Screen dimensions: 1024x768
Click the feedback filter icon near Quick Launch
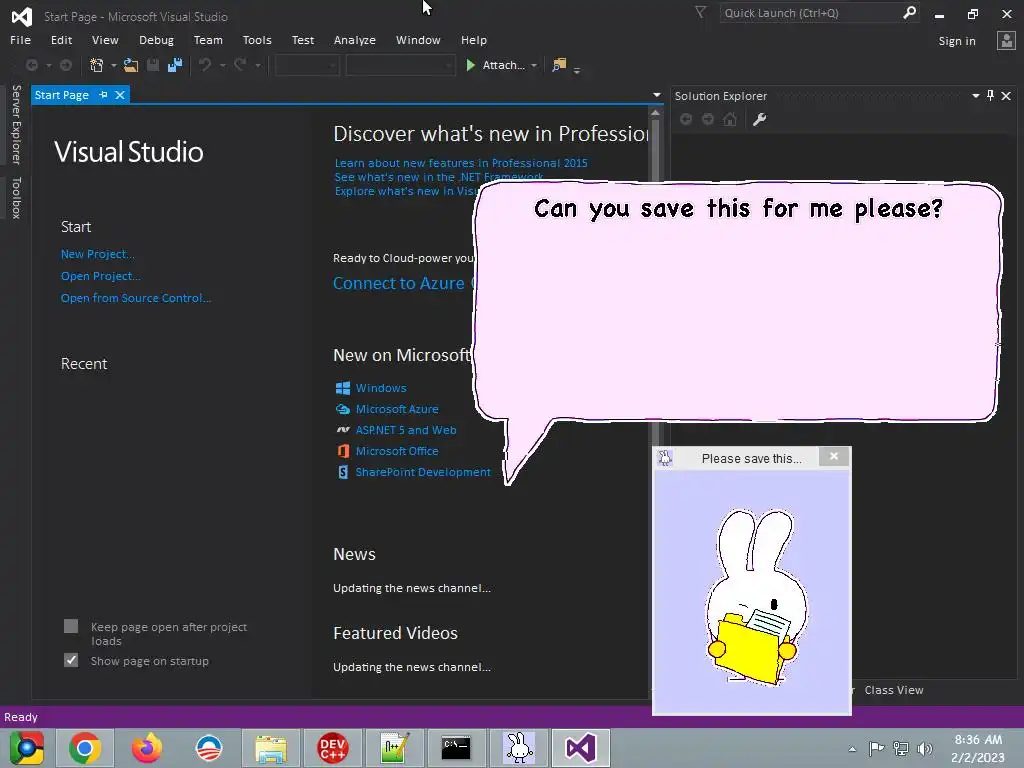700,12
